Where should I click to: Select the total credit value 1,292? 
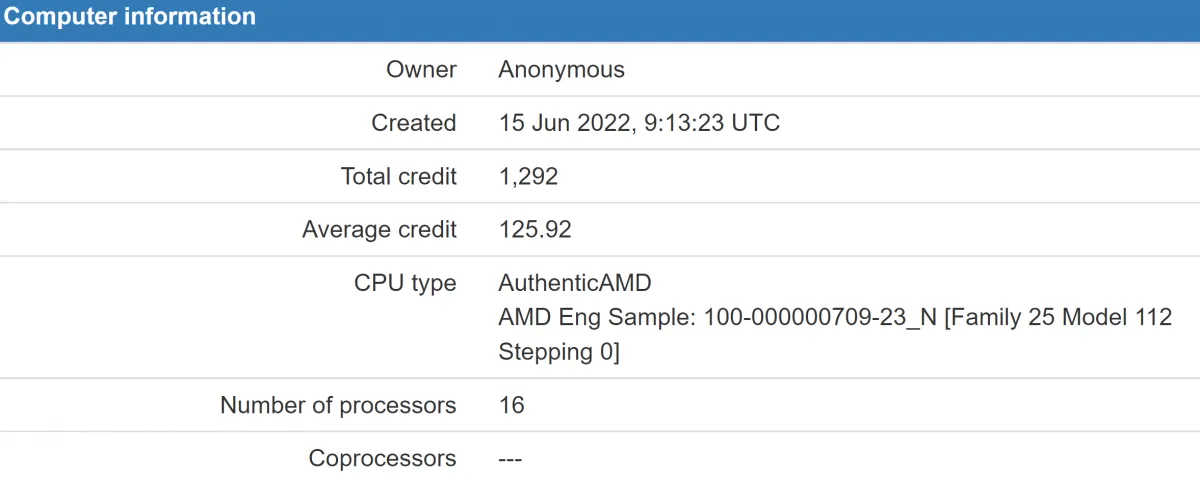(x=528, y=177)
